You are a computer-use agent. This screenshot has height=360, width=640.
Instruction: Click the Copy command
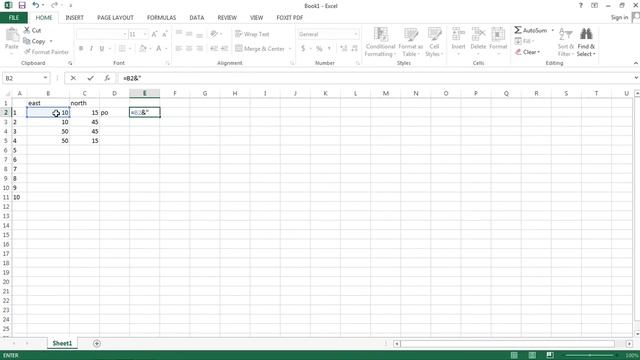pos(35,41)
